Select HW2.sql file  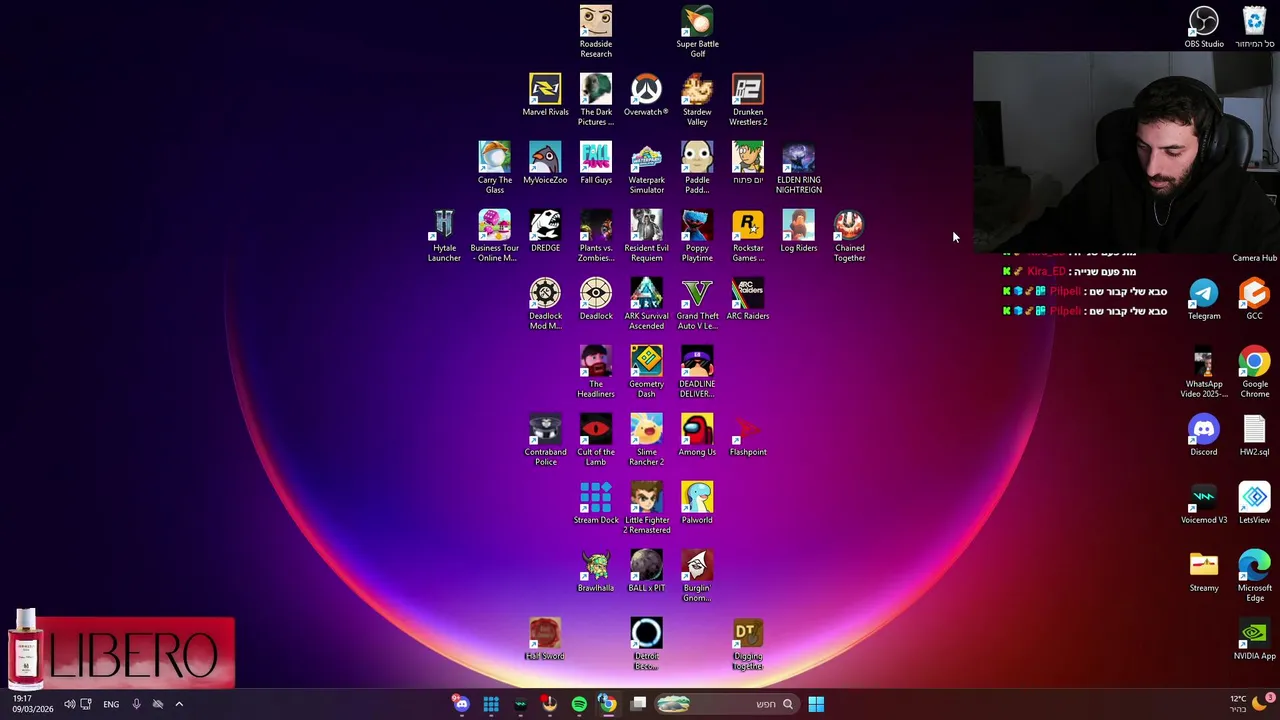1254,435
